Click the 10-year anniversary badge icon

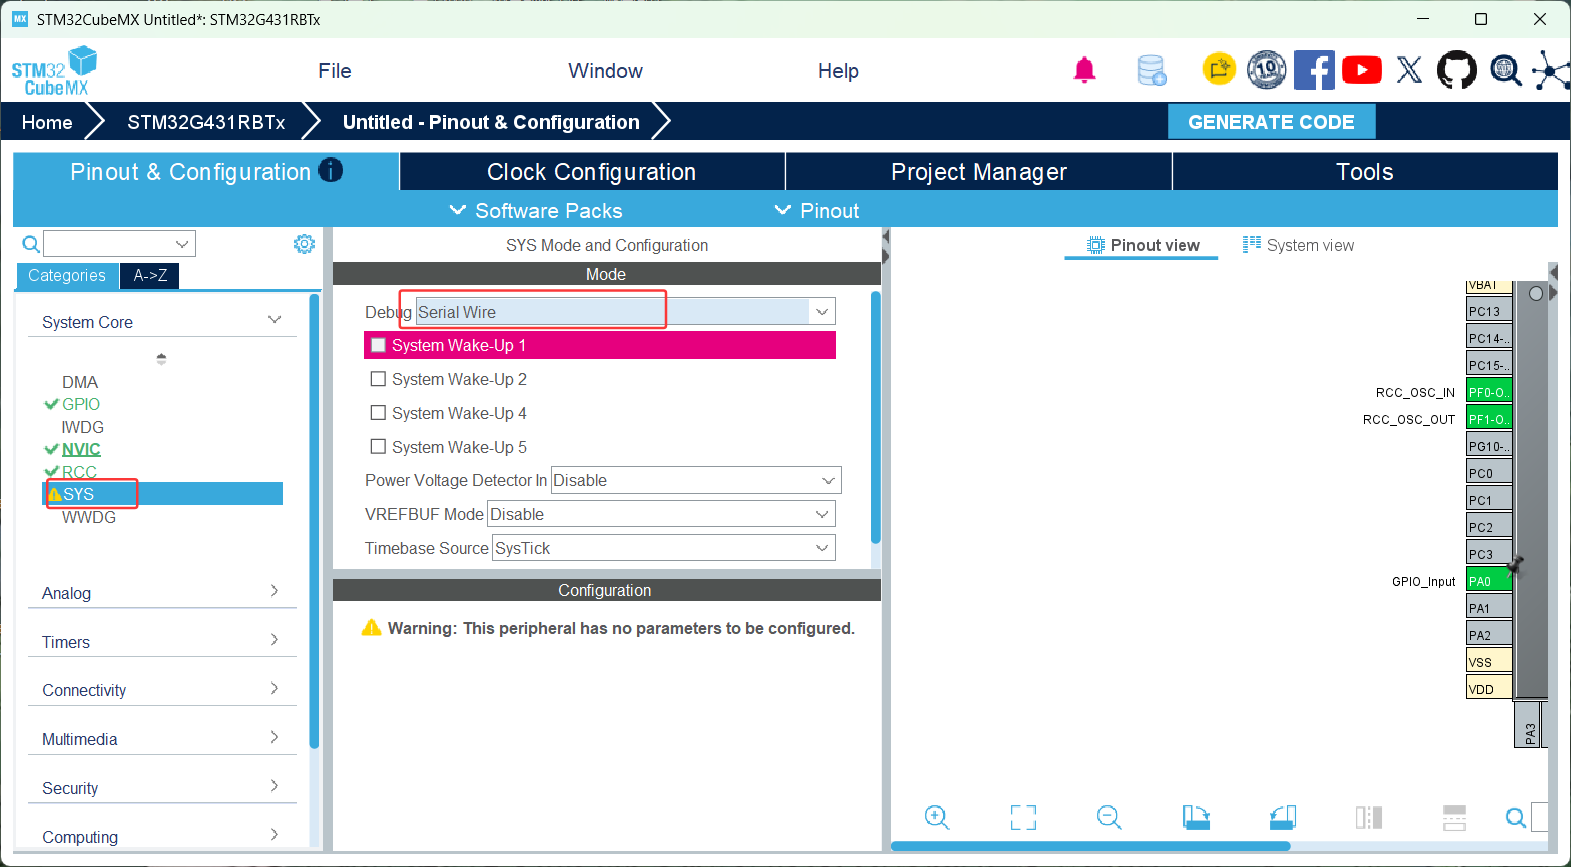[1267, 70]
